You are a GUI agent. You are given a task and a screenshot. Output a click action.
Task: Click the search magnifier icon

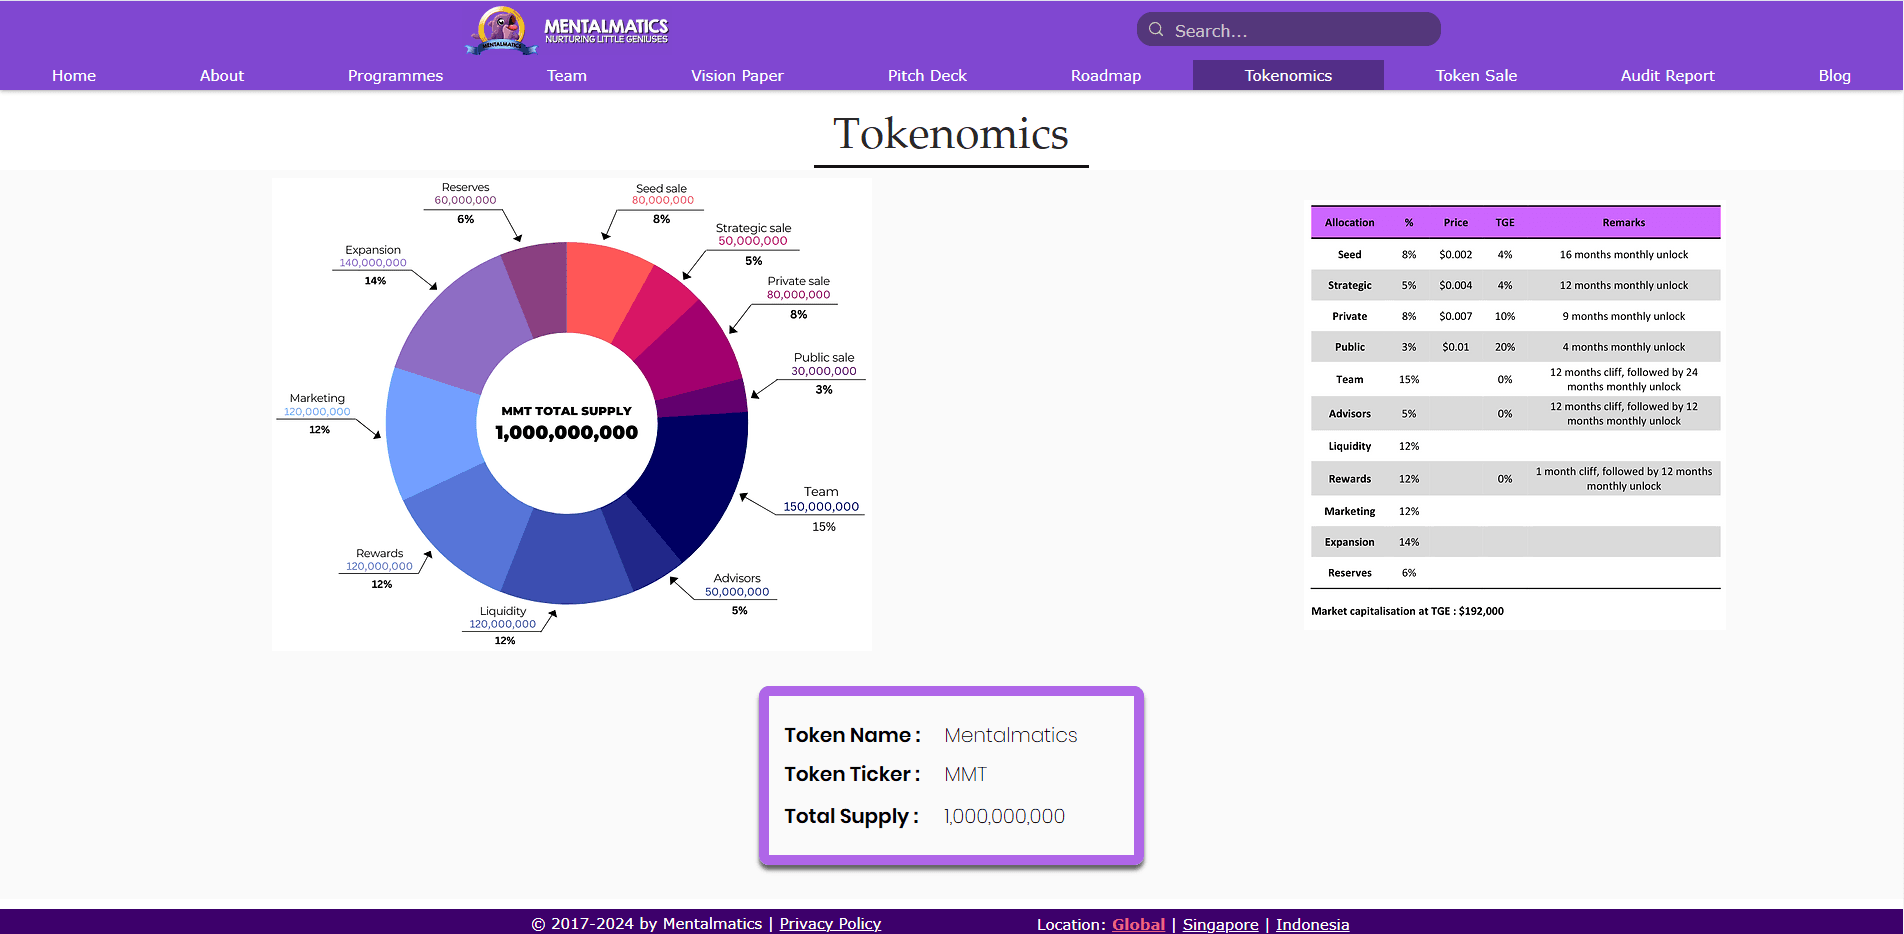1156,30
